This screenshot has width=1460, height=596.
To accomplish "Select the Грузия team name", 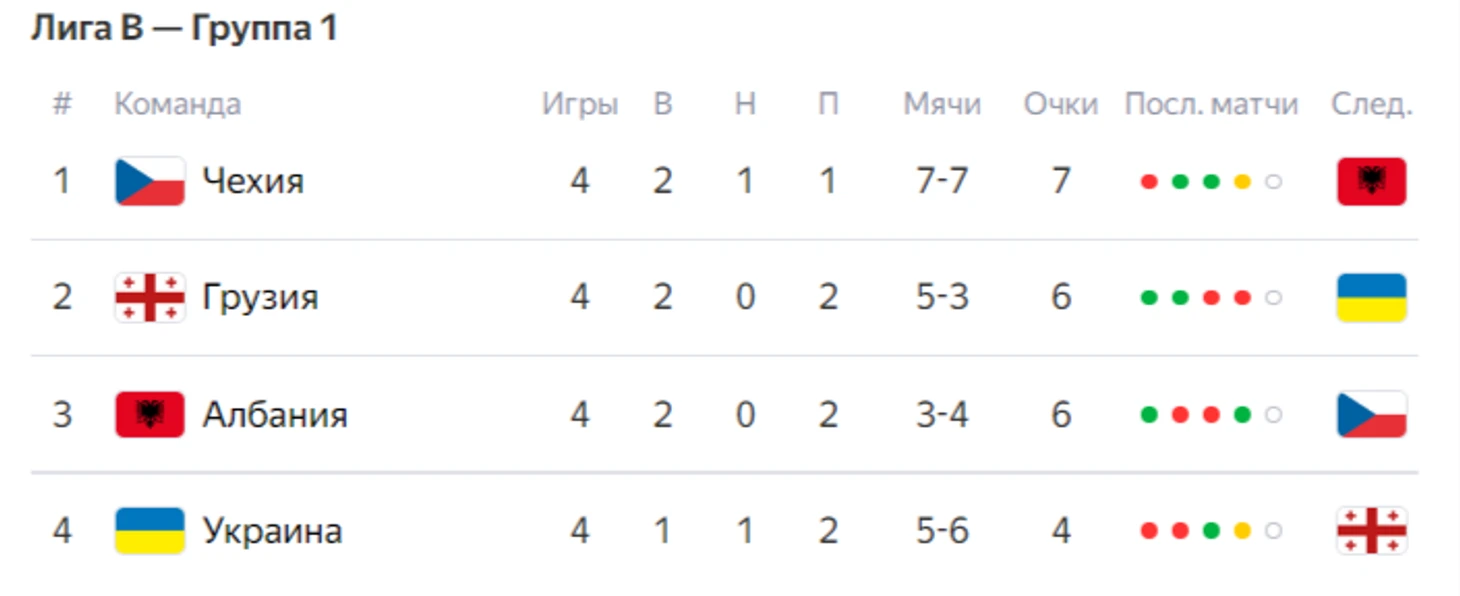I will [x=260, y=297].
